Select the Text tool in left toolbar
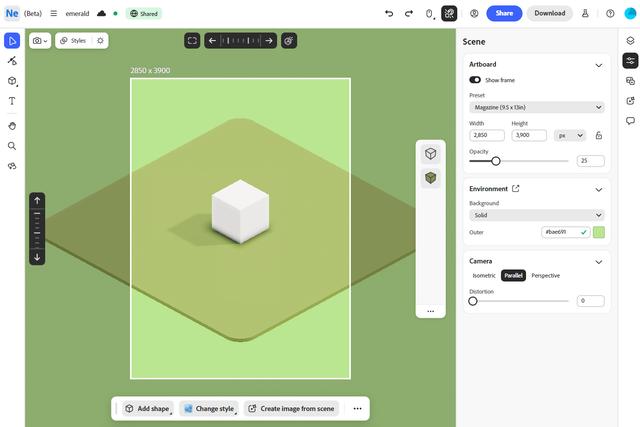The image size is (640, 427). pos(12,101)
